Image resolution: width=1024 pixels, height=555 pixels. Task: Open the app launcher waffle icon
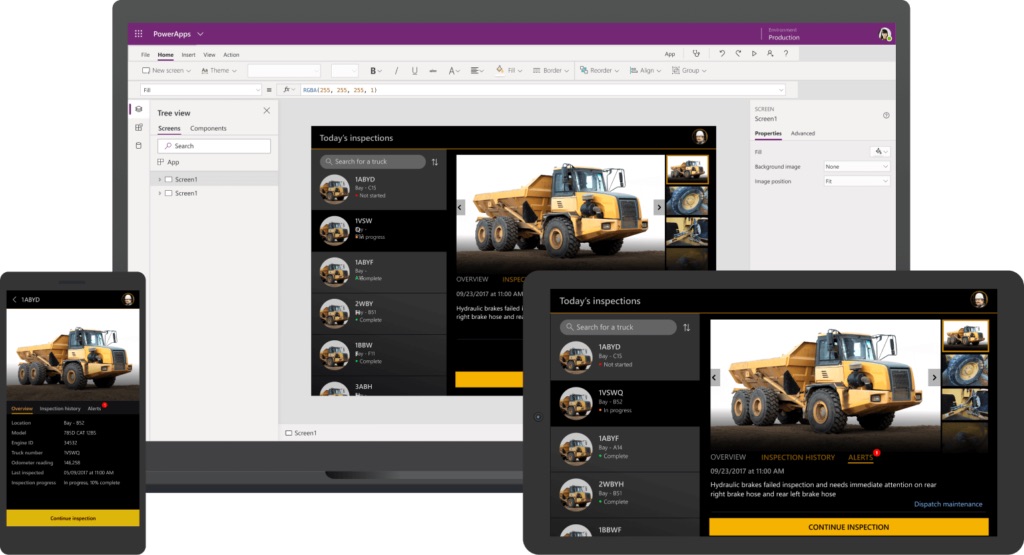[138, 34]
